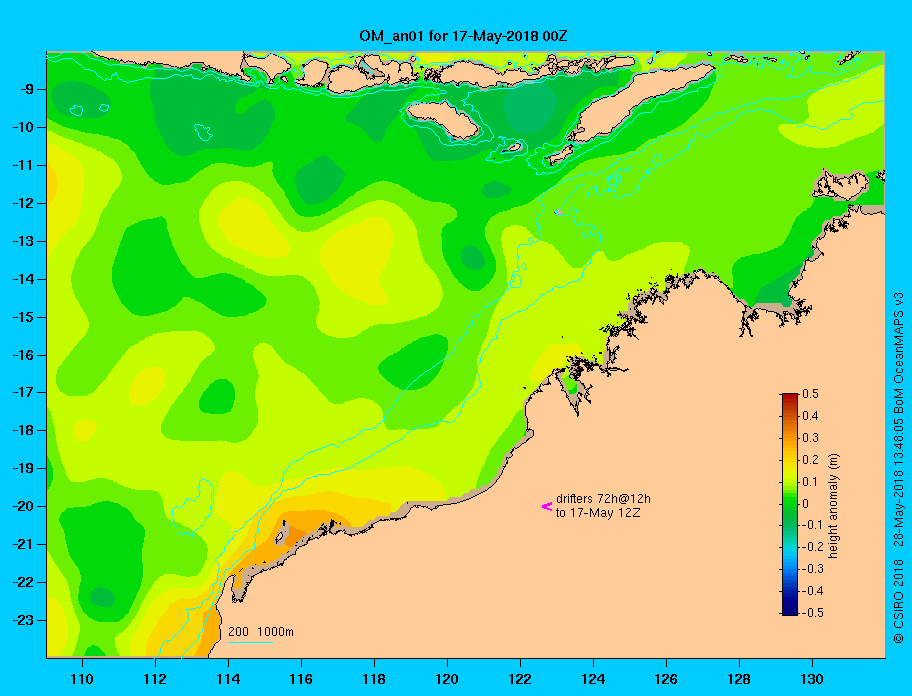Click longitude tick label '112'
The height and width of the screenshot is (696, 912).
click(155, 679)
